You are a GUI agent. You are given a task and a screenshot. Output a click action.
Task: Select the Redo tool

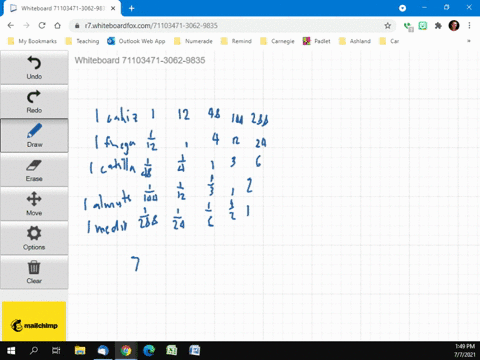(34, 102)
